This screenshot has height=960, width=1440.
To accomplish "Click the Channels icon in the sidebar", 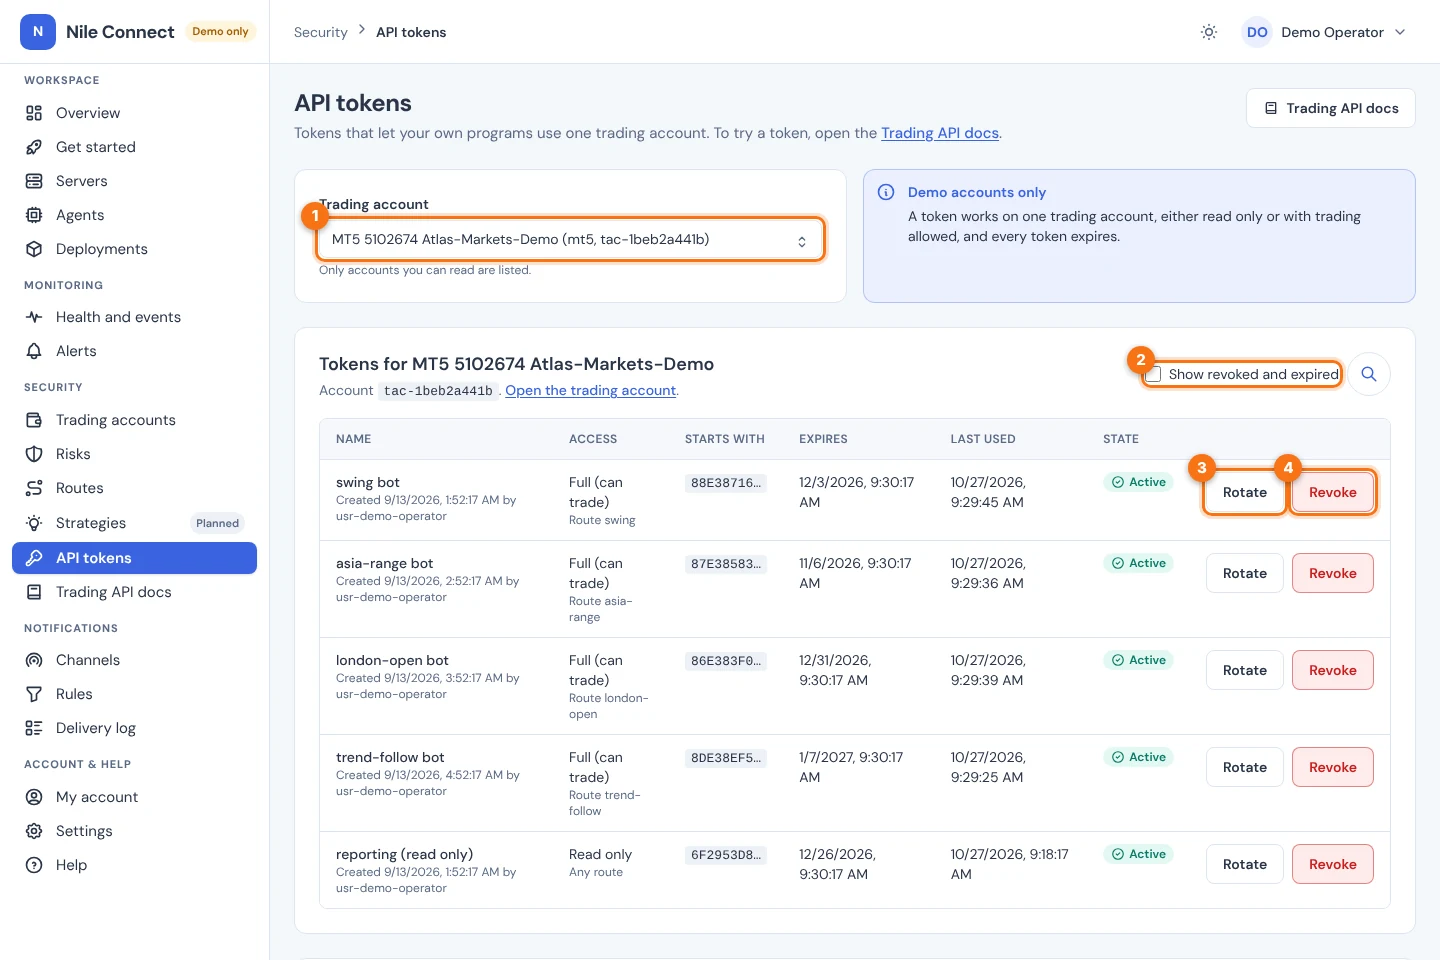I will point(34,660).
